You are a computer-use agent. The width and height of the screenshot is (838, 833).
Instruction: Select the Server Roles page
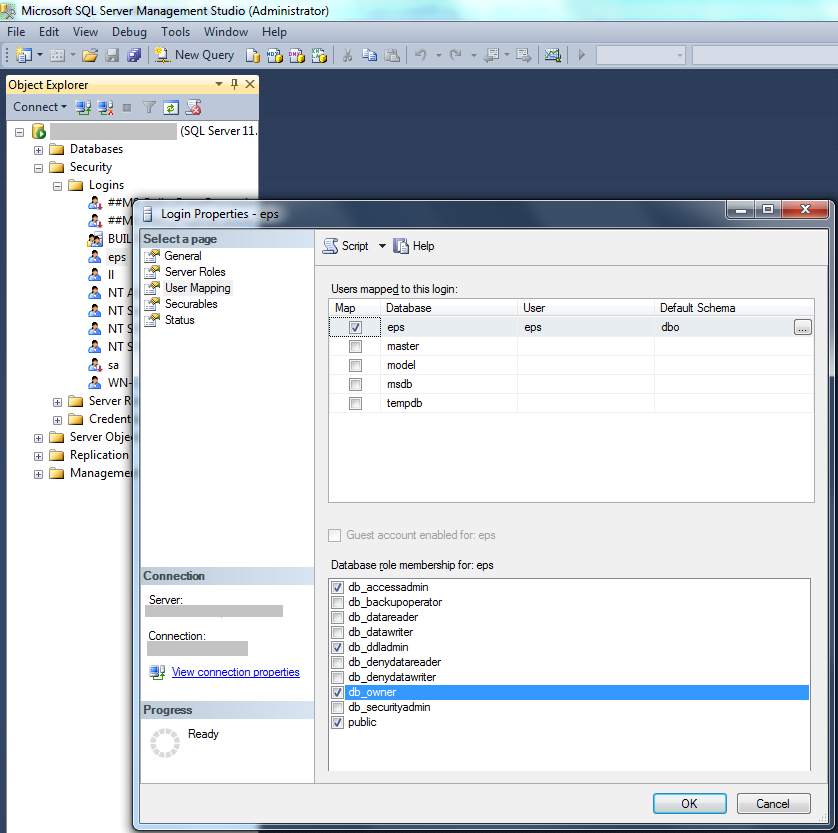[x=195, y=272]
